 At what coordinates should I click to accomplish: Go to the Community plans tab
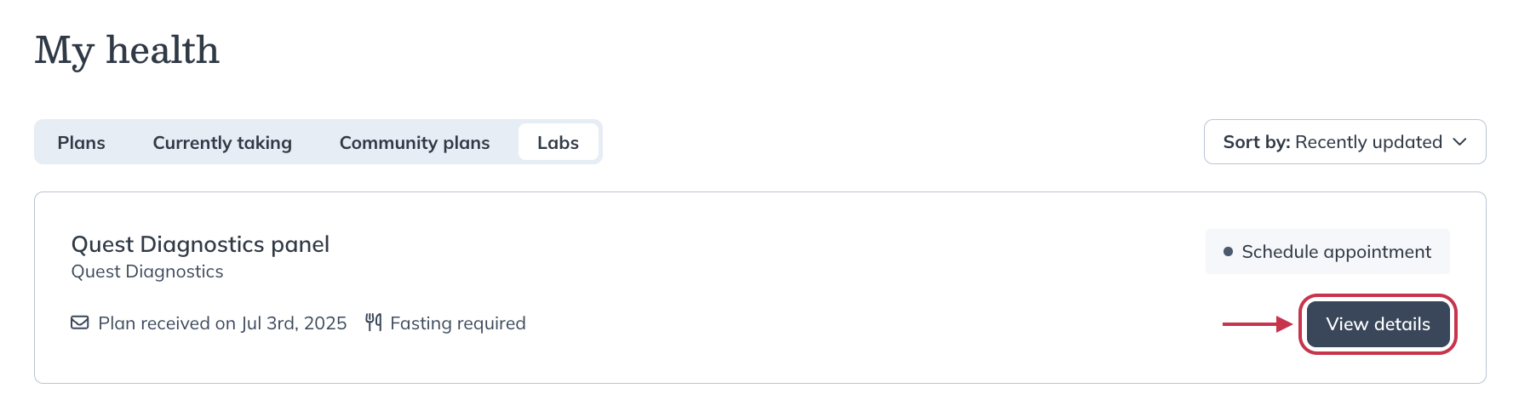coord(414,142)
